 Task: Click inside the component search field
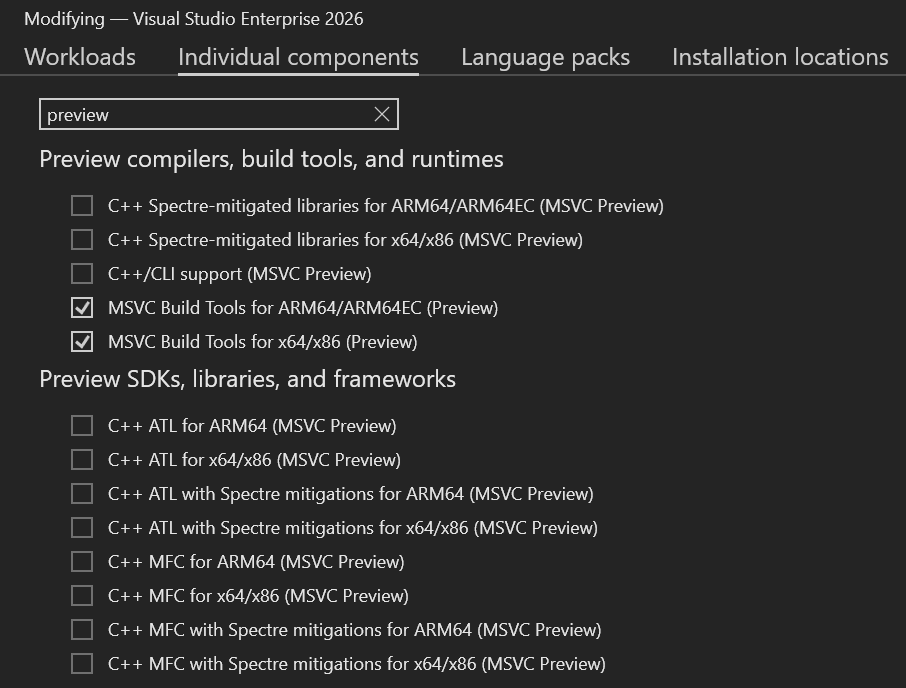[200, 114]
